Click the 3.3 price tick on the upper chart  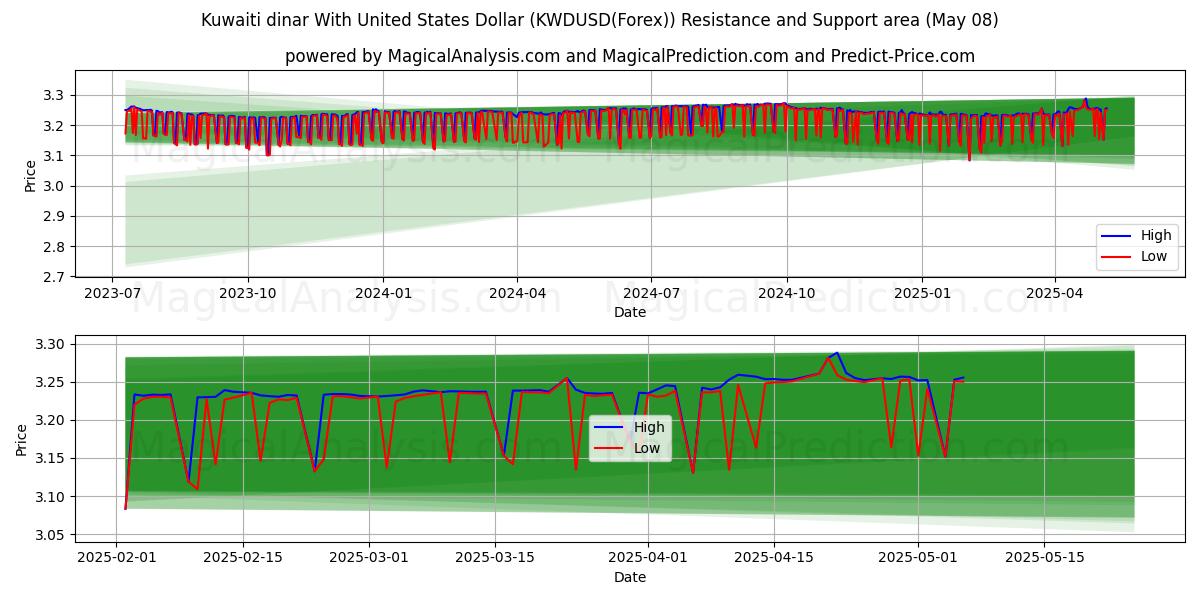pyautogui.click(x=56, y=95)
